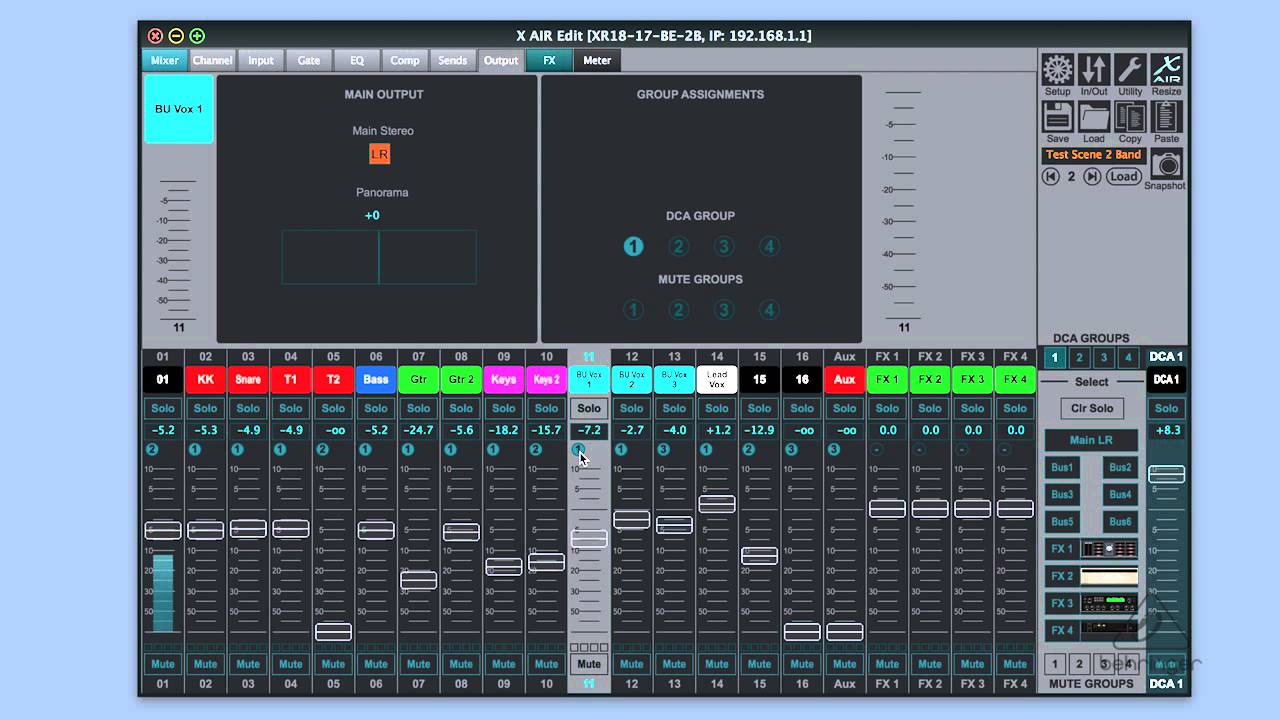The image size is (1280, 720).
Task: Open the Utility wrench icon
Action: point(1130,70)
